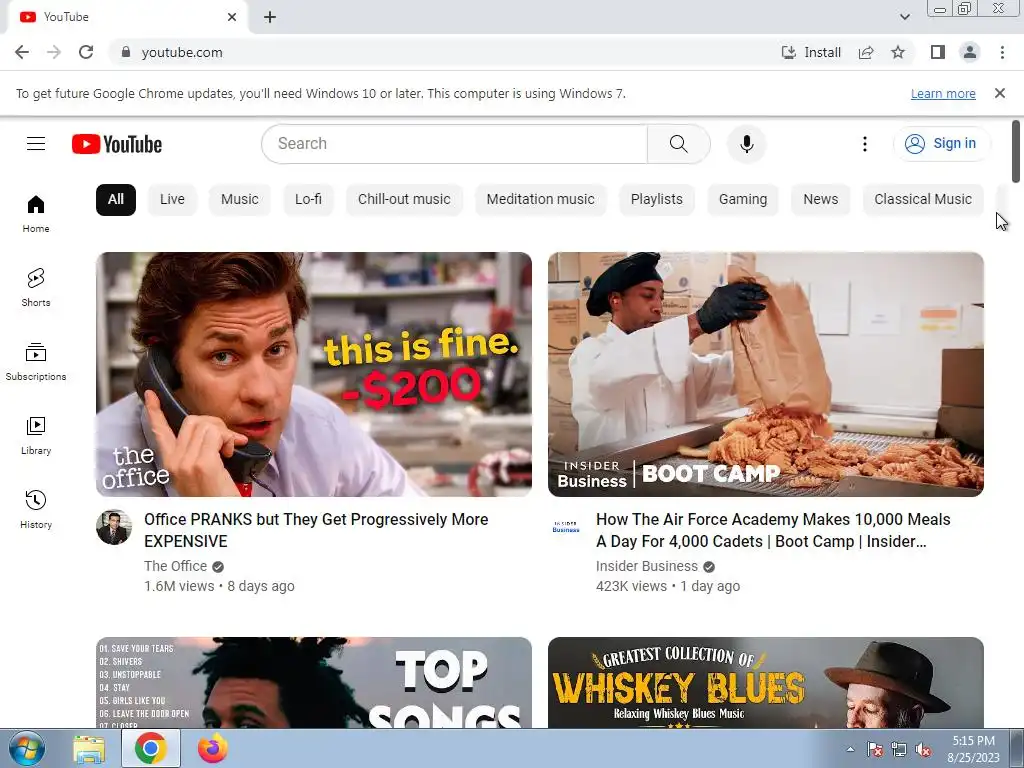Dismiss the Chrome update notification bar
The width and height of the screenshot is (1024, 768).
click(x=1000, y=93)
